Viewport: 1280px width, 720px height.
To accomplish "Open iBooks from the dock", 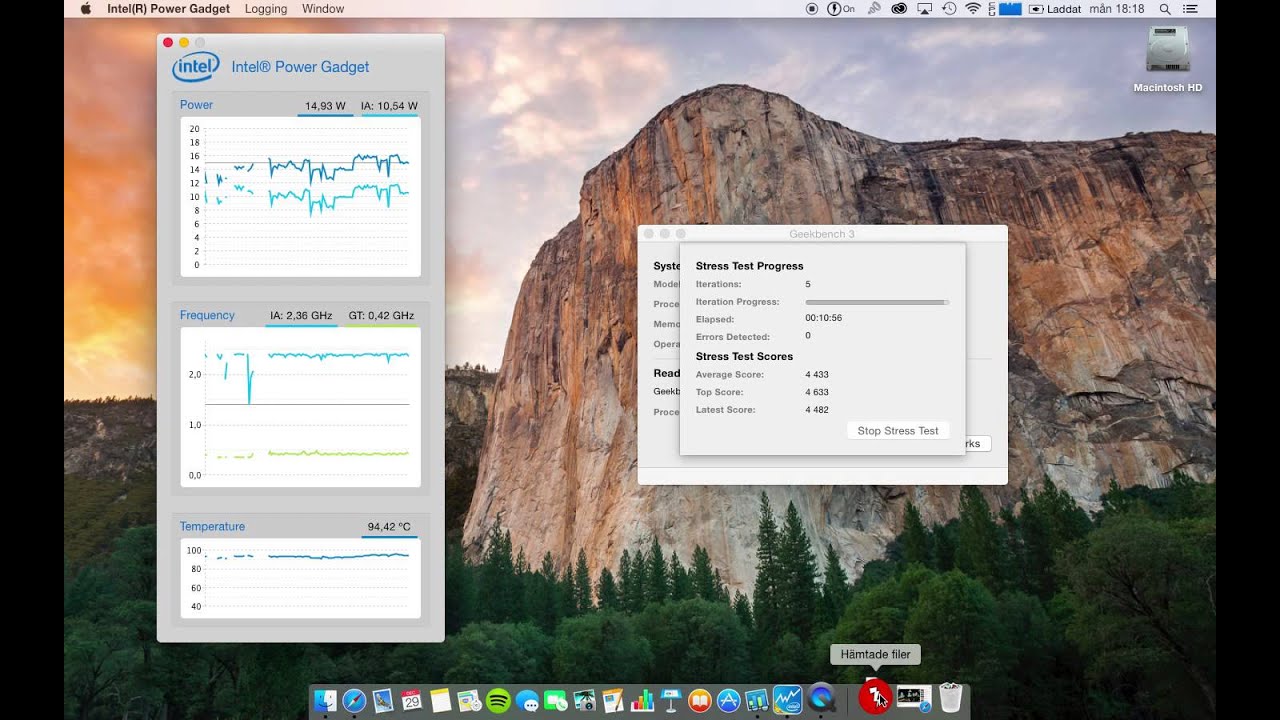I will (x=700, y=700).
